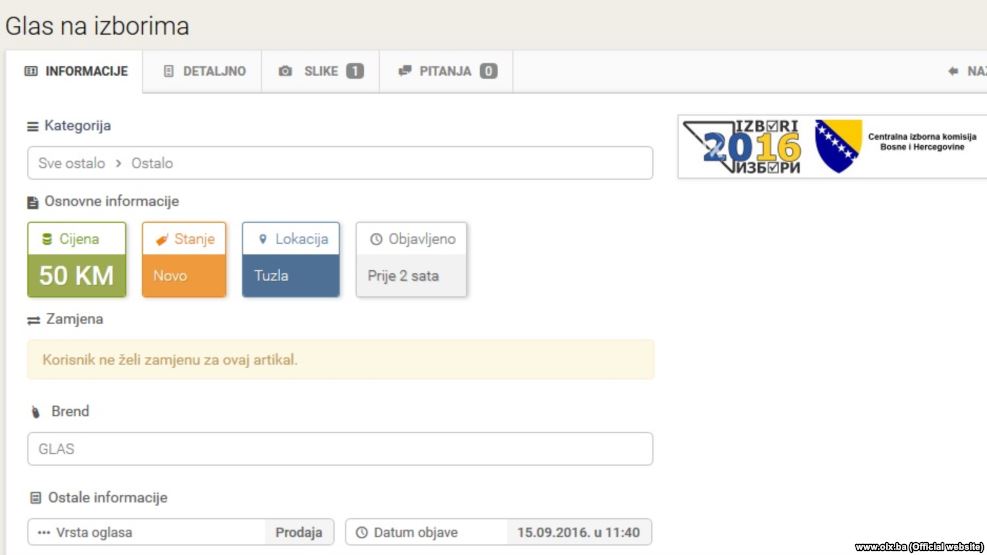
Task: Click the chat bubbles icon beside Pitanja
Action: click(x=405, y=72)
